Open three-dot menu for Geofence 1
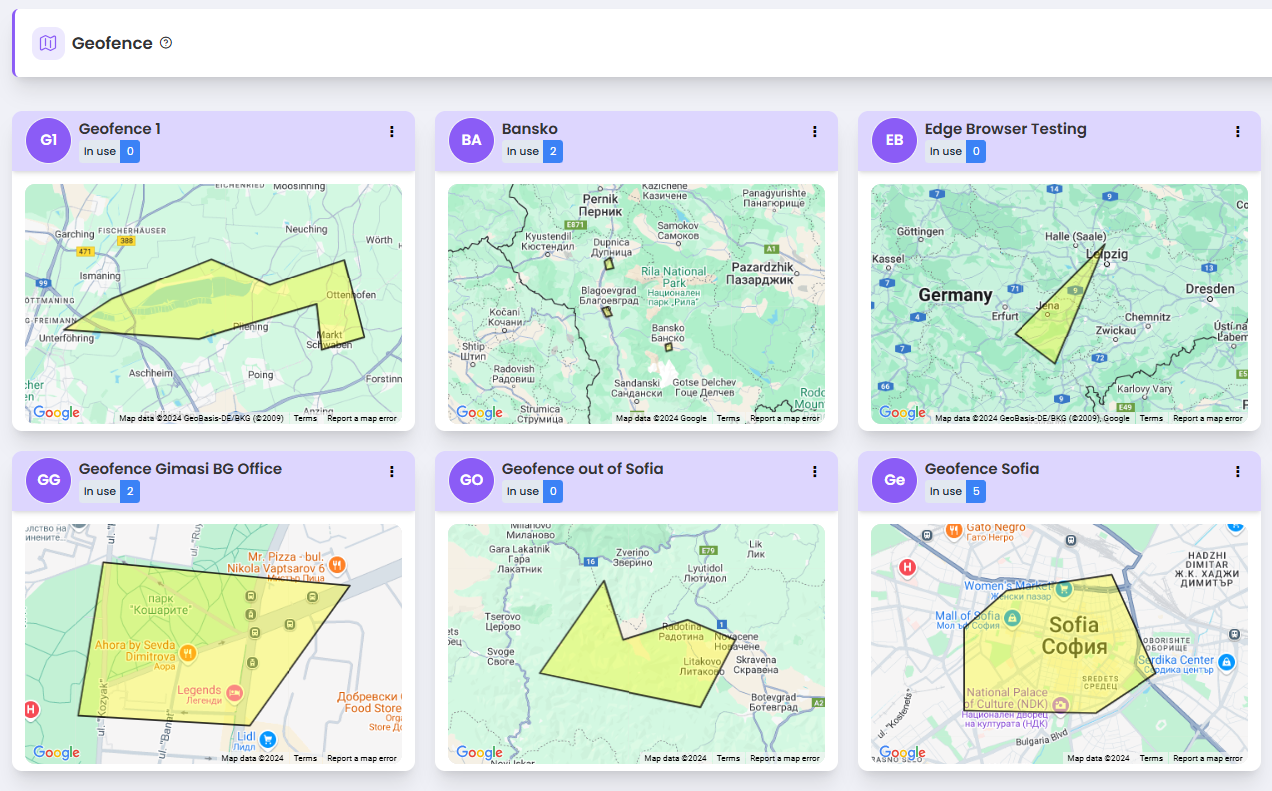This screenshot has height=791, width=1272. click(x=392, y=132)
